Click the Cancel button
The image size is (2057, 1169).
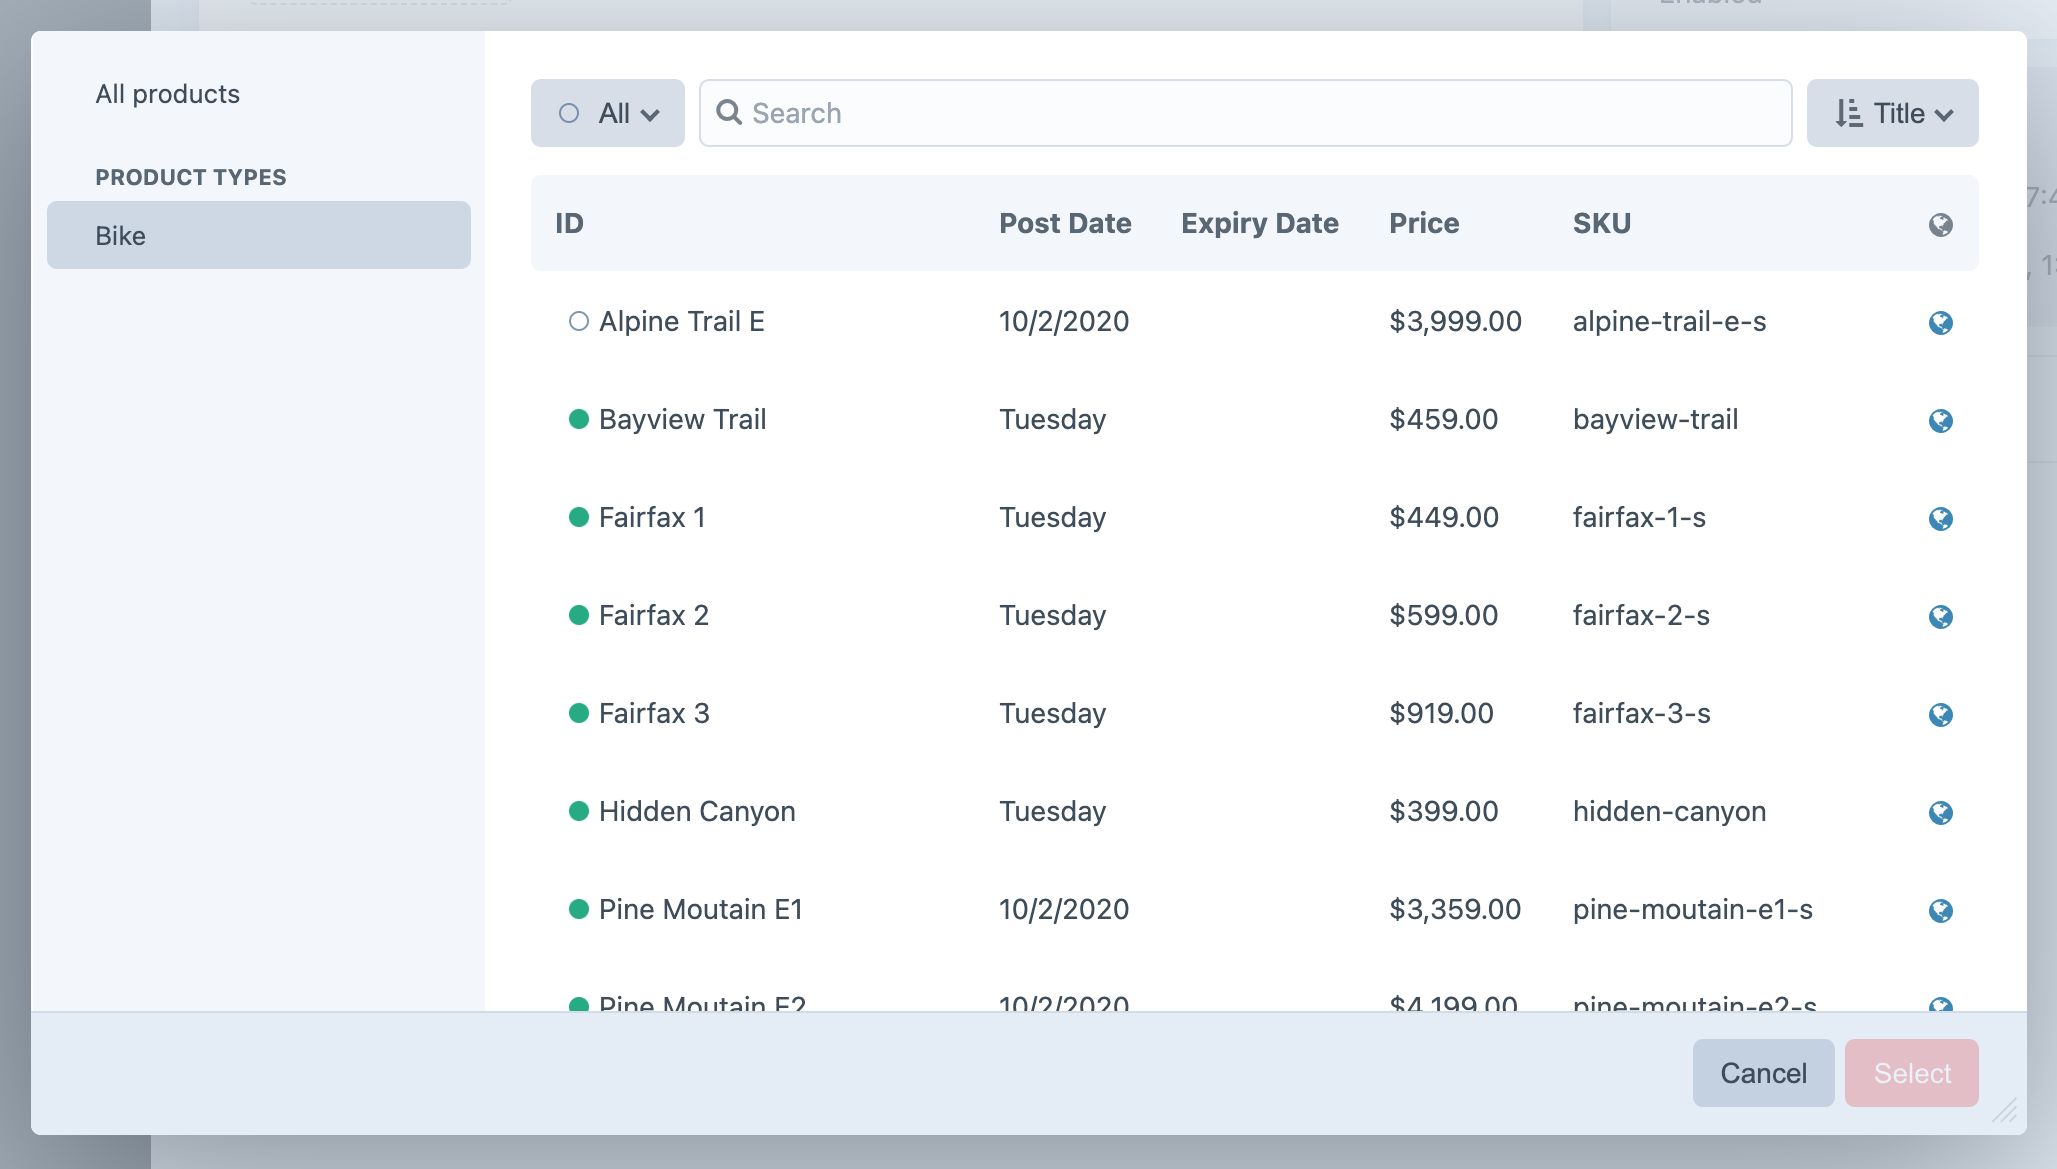click(1763, 1073)
